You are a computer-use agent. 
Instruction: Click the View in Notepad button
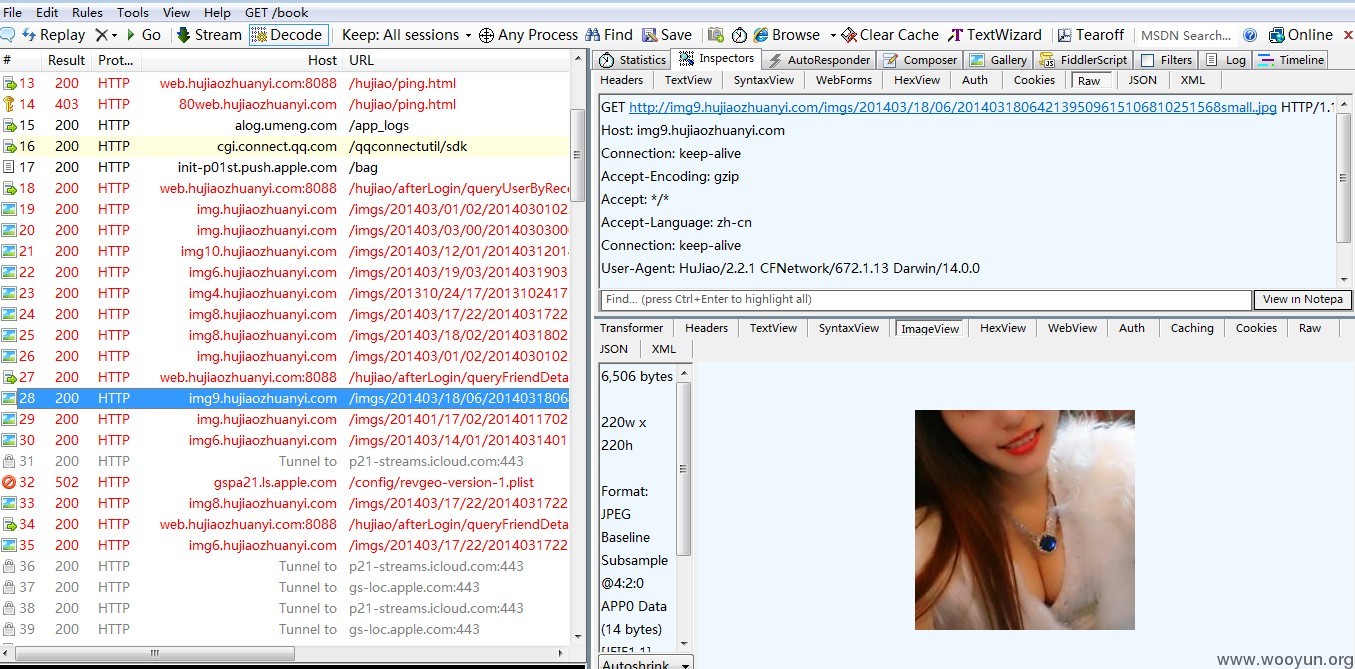tap(1302, 300)
